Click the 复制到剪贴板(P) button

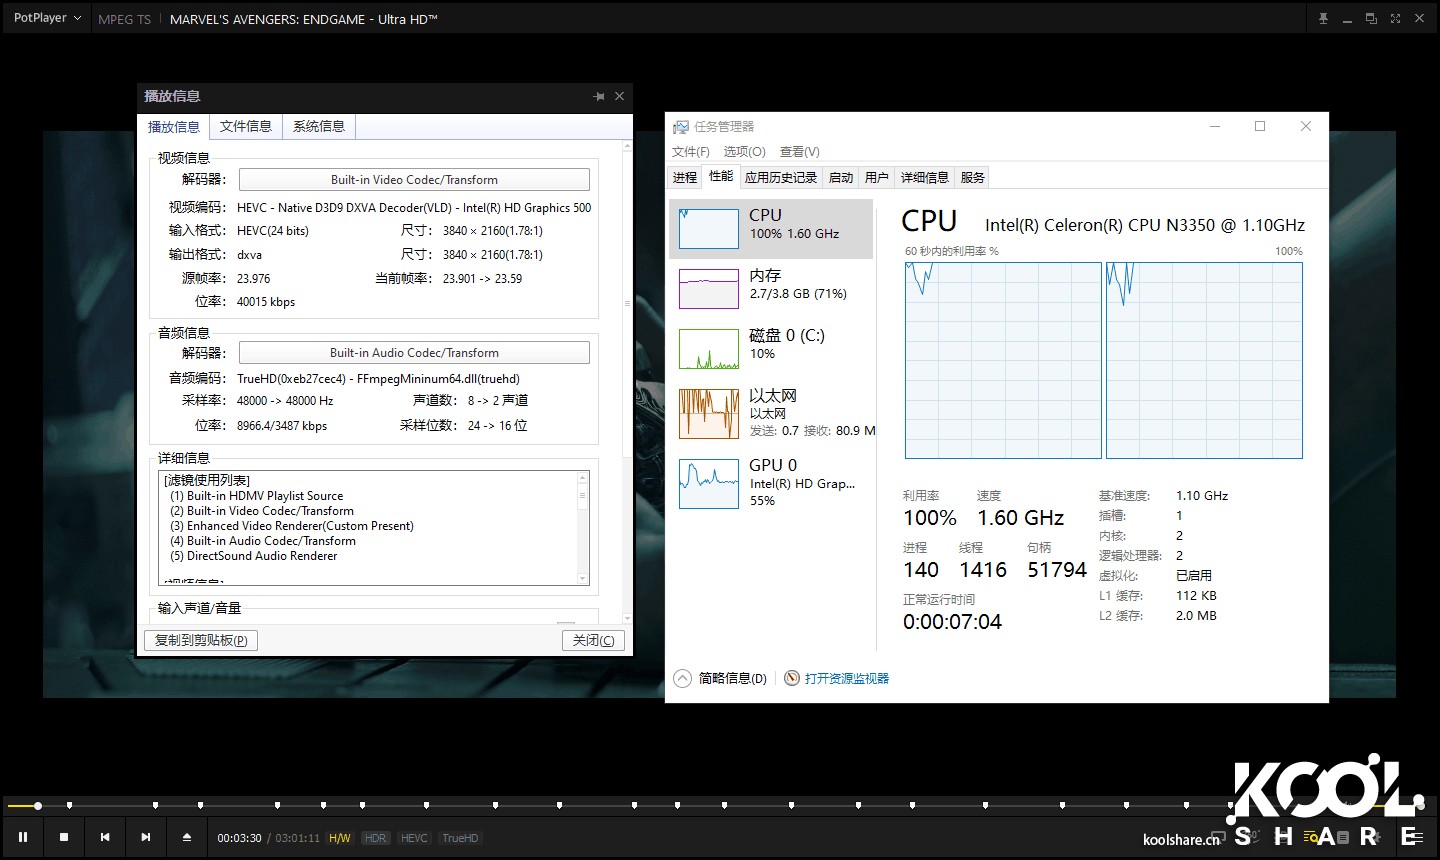200,640
